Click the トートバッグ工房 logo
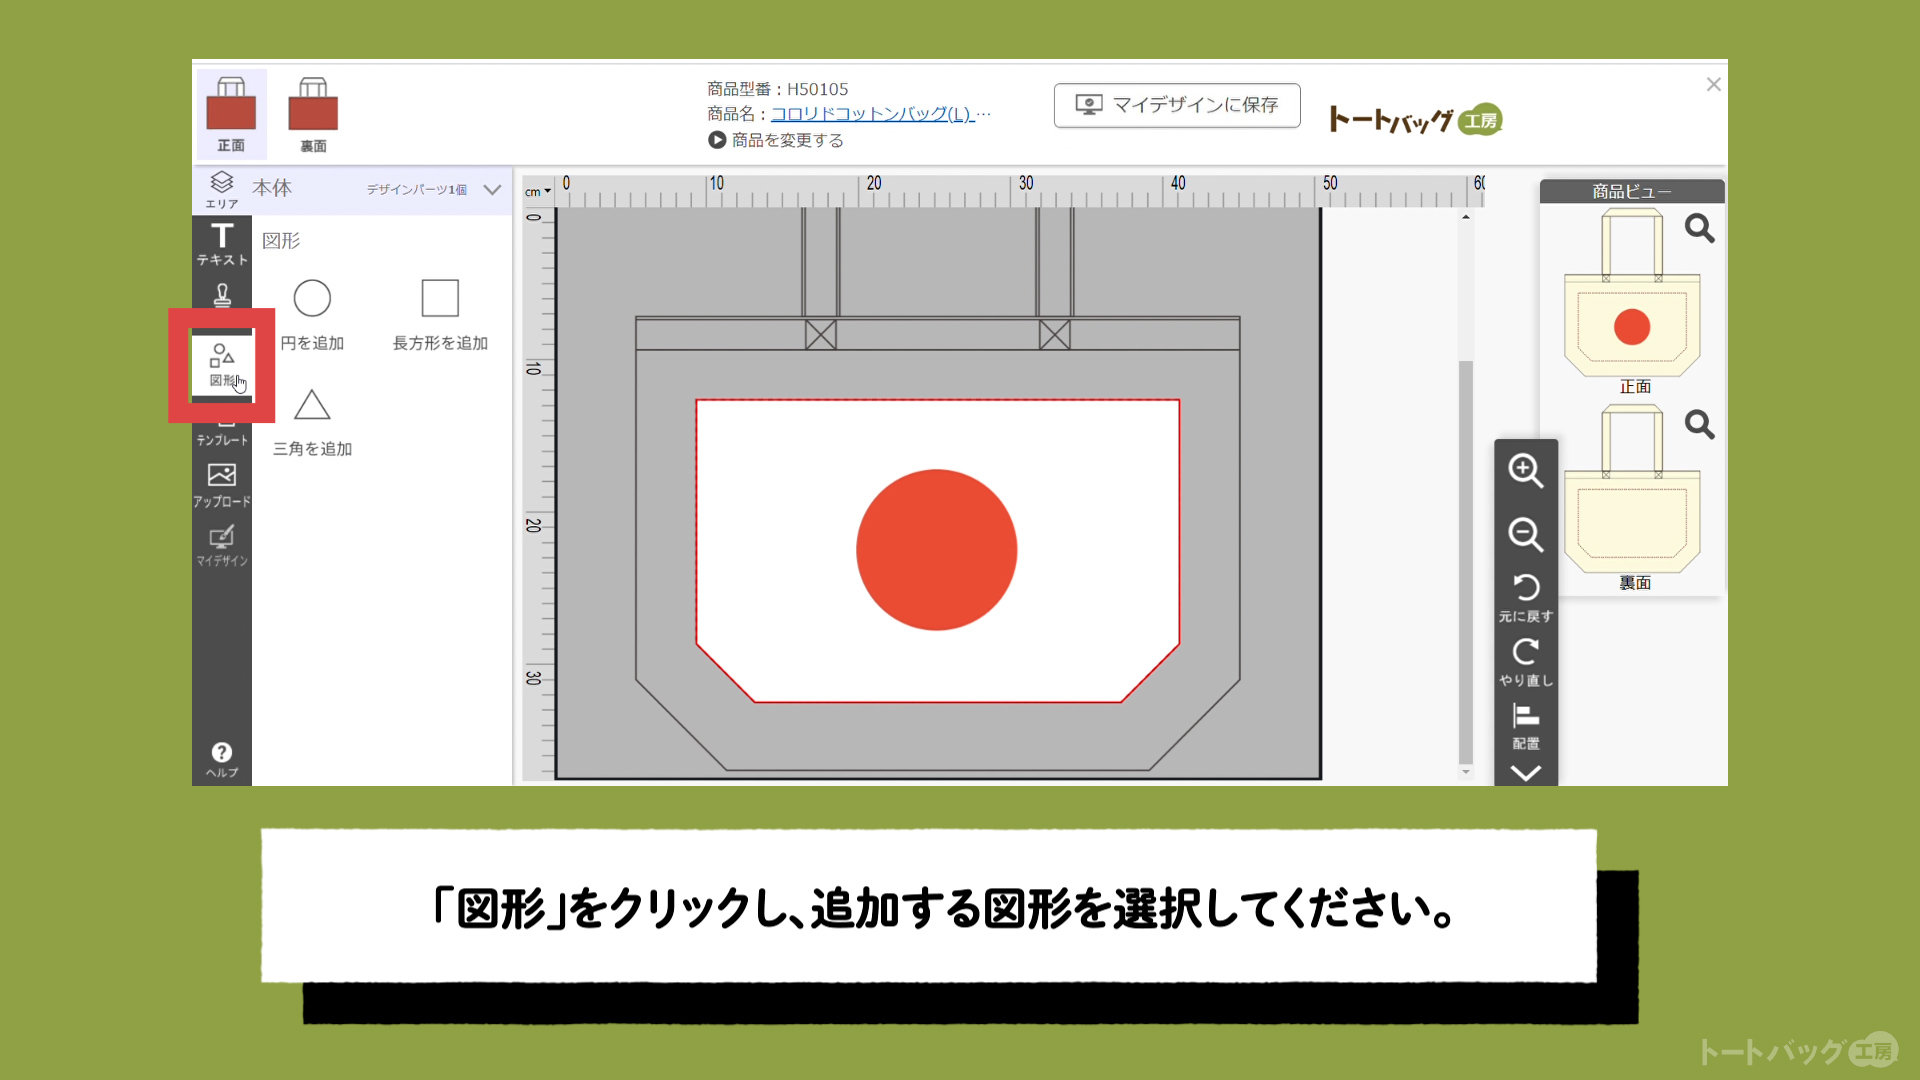1920x1080 pixels. tap(1416, 120)
